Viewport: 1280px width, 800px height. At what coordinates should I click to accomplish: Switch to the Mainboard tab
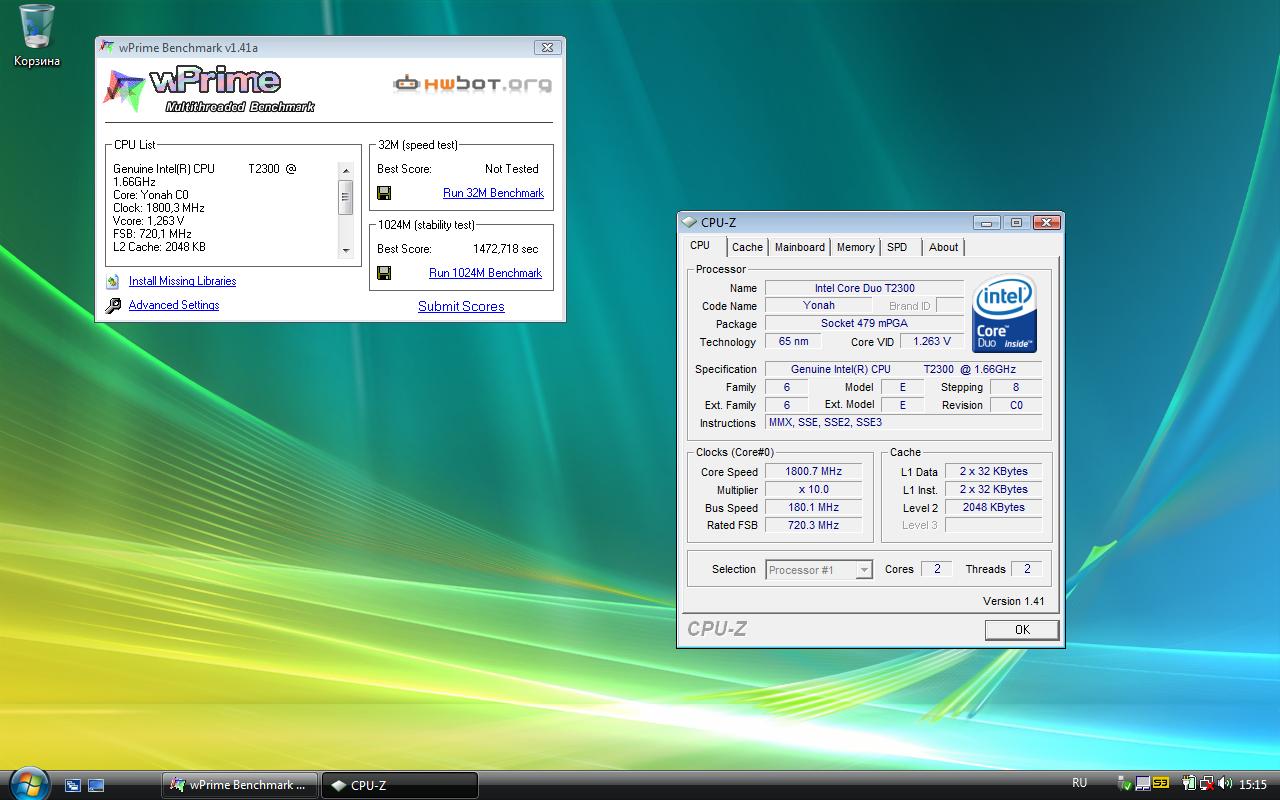coord(800,247)
